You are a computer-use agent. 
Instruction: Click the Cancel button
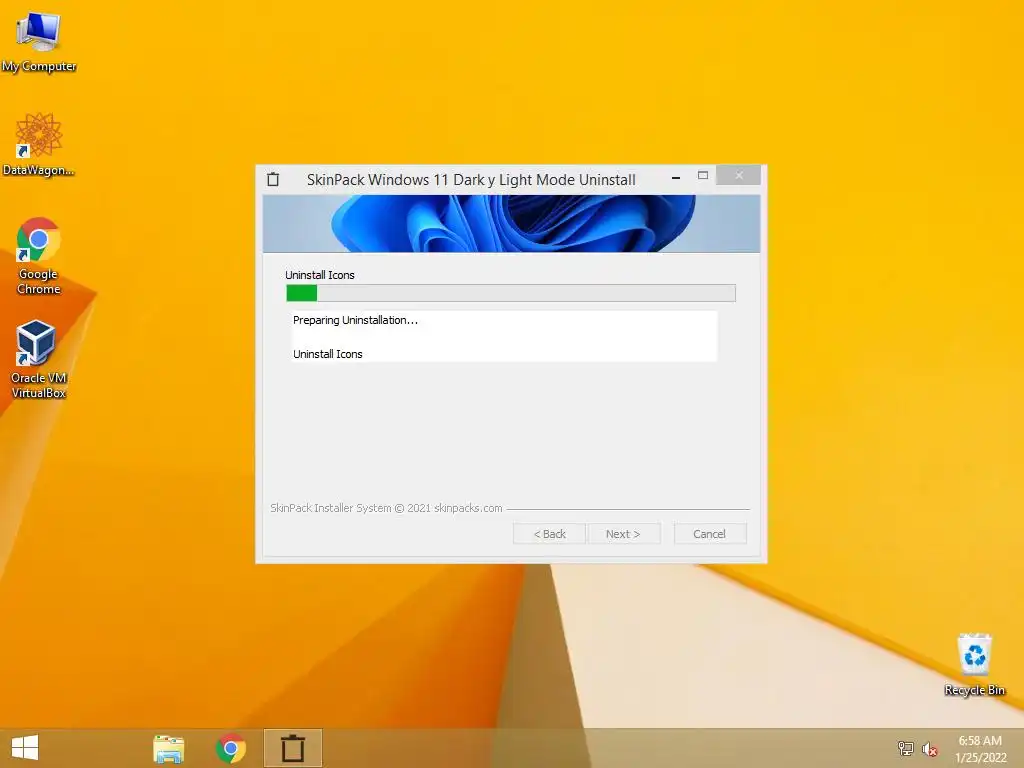point(709,534)
